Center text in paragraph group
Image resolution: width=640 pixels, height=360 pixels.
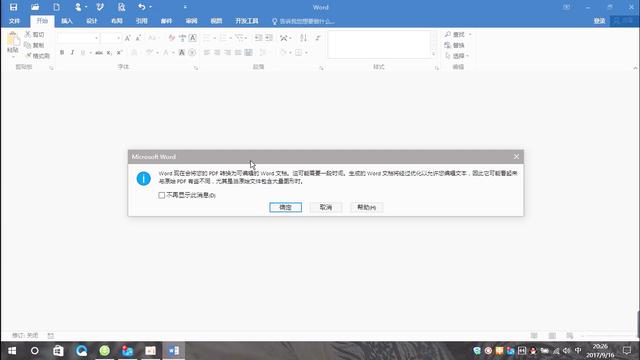coord(217,52)
